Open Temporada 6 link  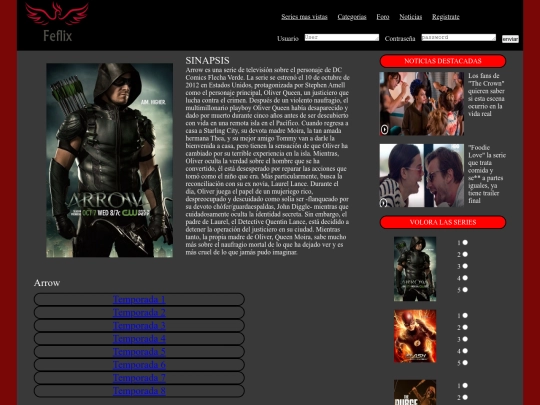(139, 365)
